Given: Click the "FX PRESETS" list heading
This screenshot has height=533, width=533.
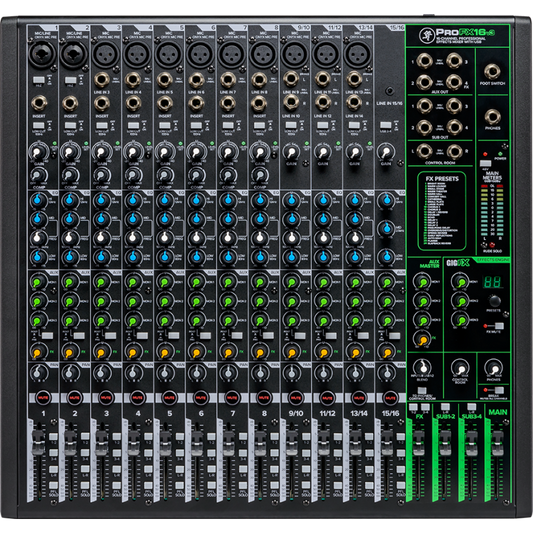Looking at the screenshot, I should click(x=442, y=179).
